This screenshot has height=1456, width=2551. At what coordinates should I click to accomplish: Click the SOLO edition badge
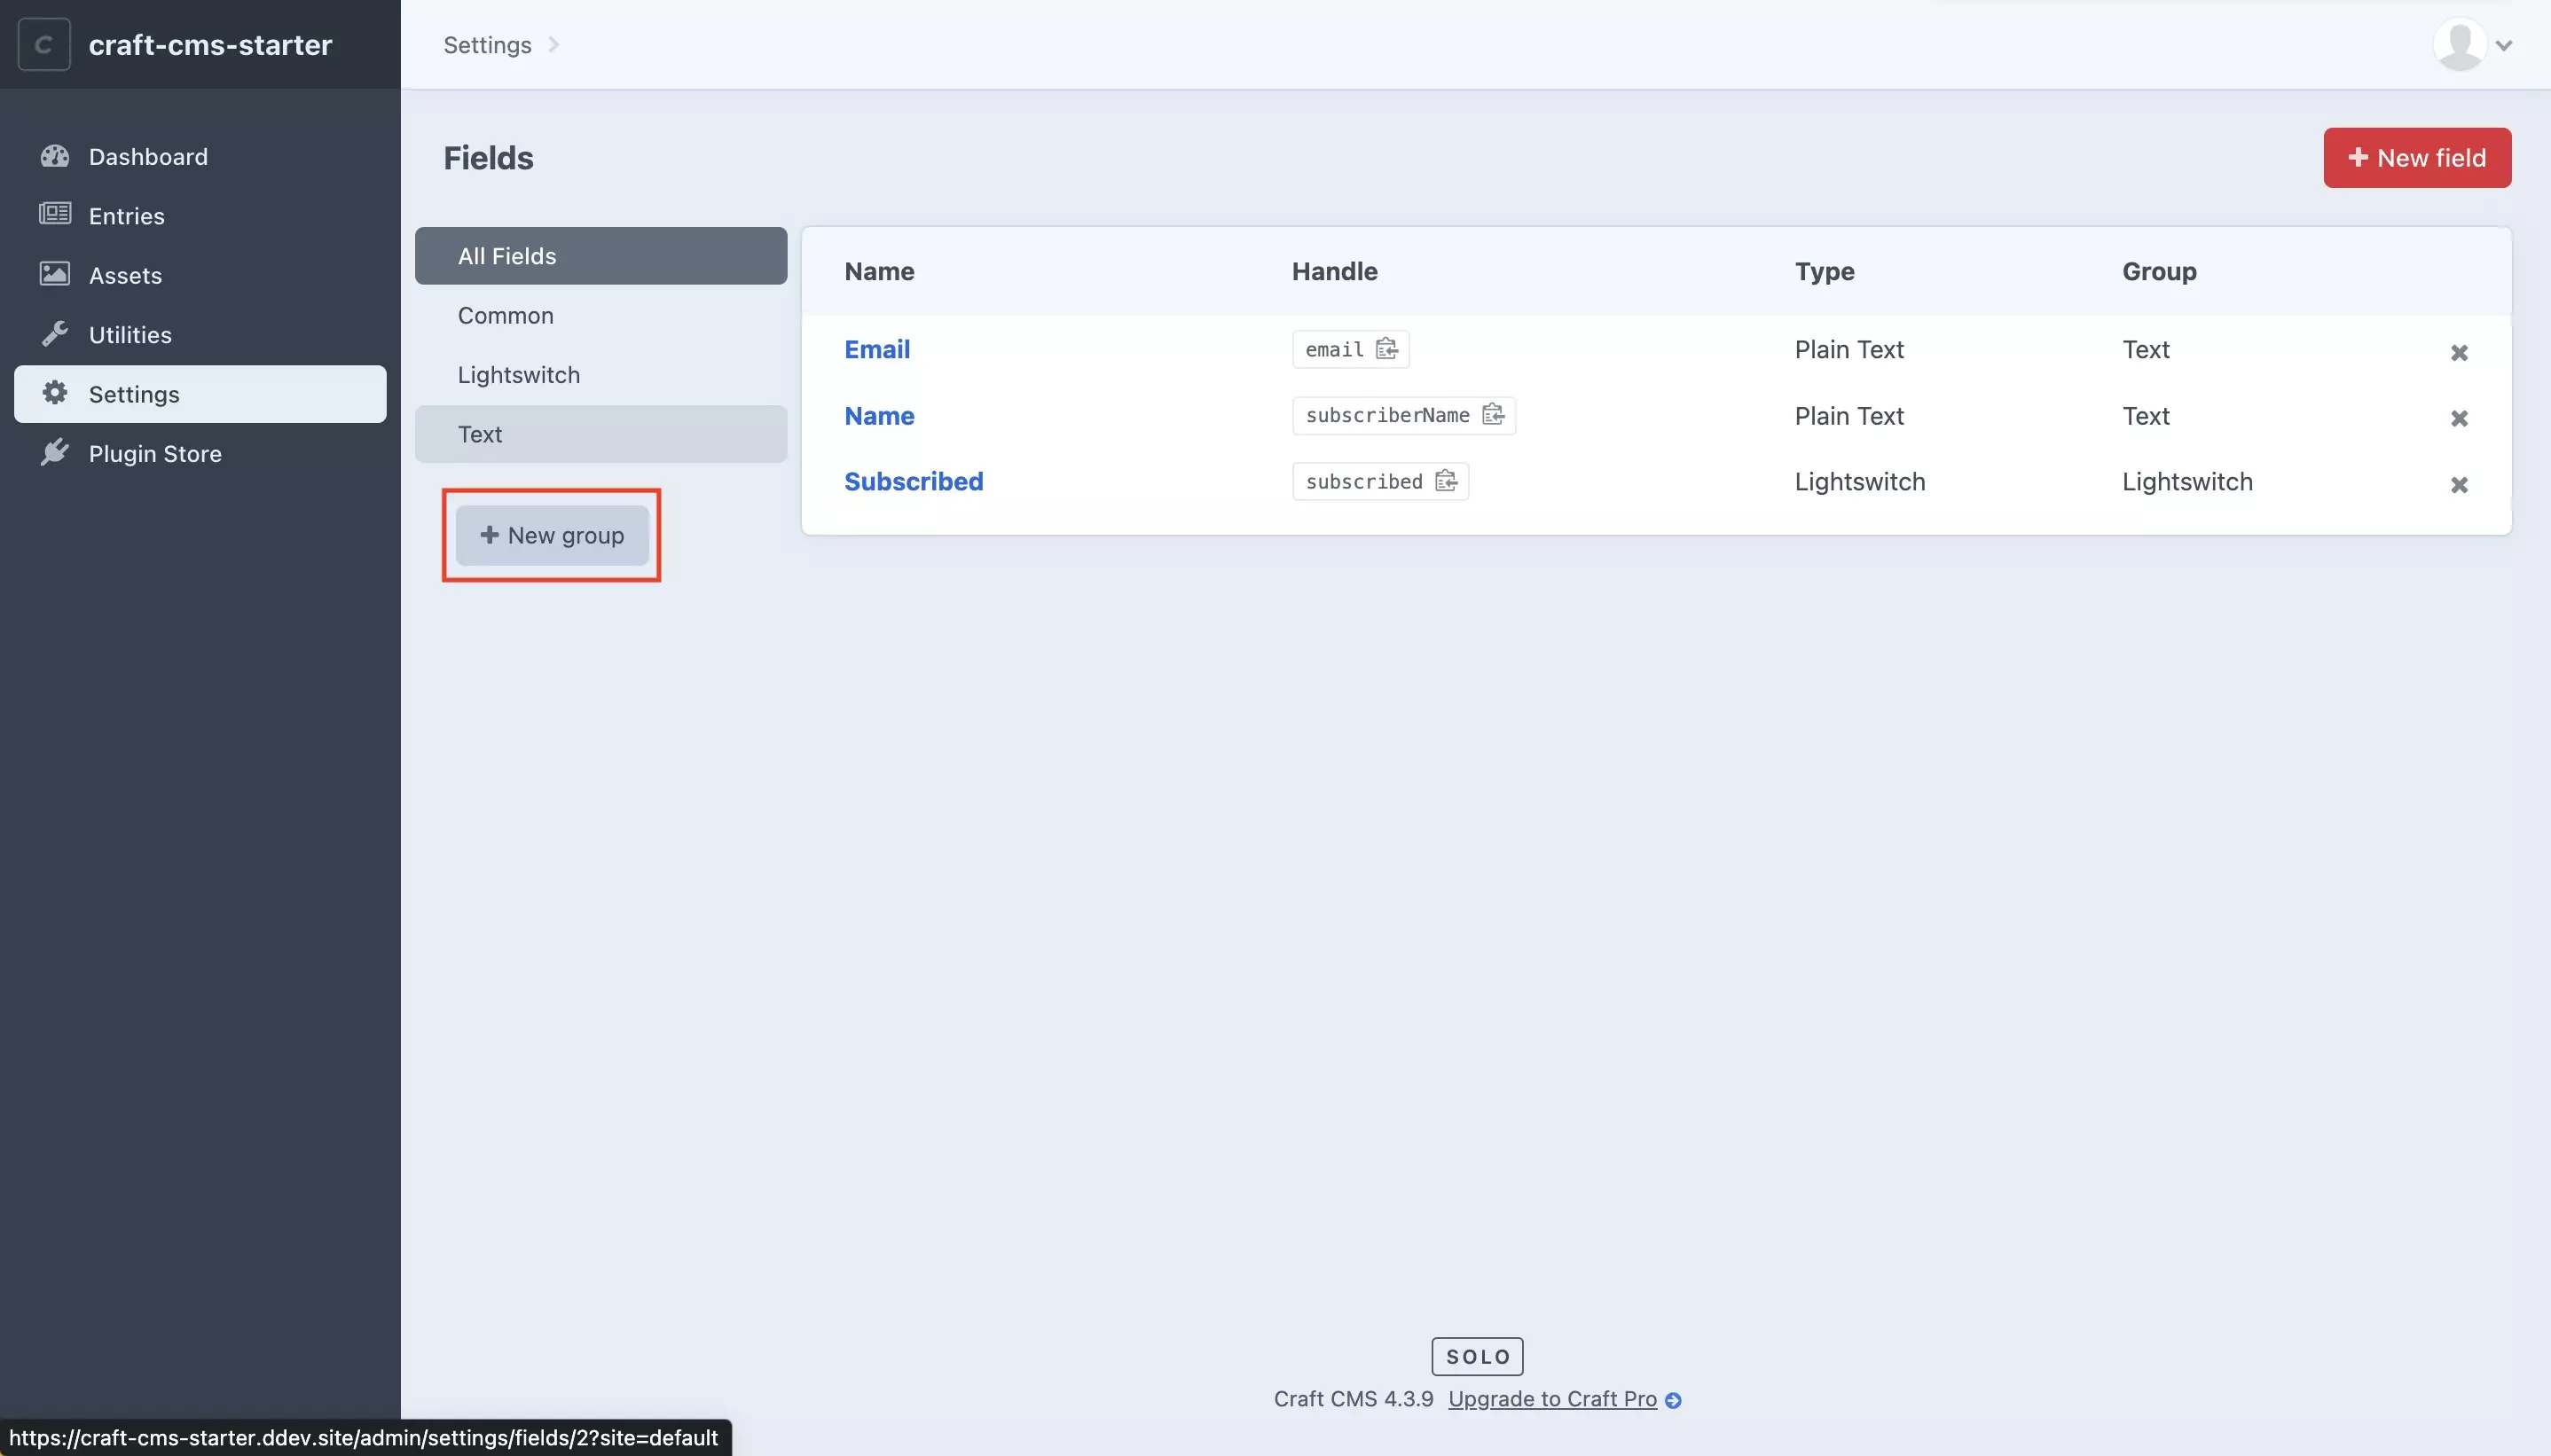tap(1477, 1357)
